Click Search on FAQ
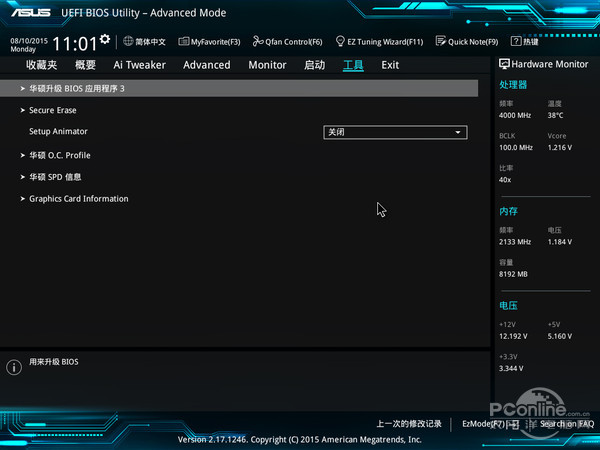Viewport: 600px width, 450px height. point(567,424)
